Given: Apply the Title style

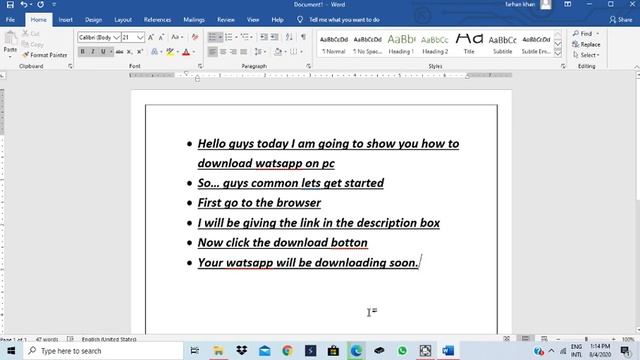Looking at the screenshot, I should [x=469, y=44].
